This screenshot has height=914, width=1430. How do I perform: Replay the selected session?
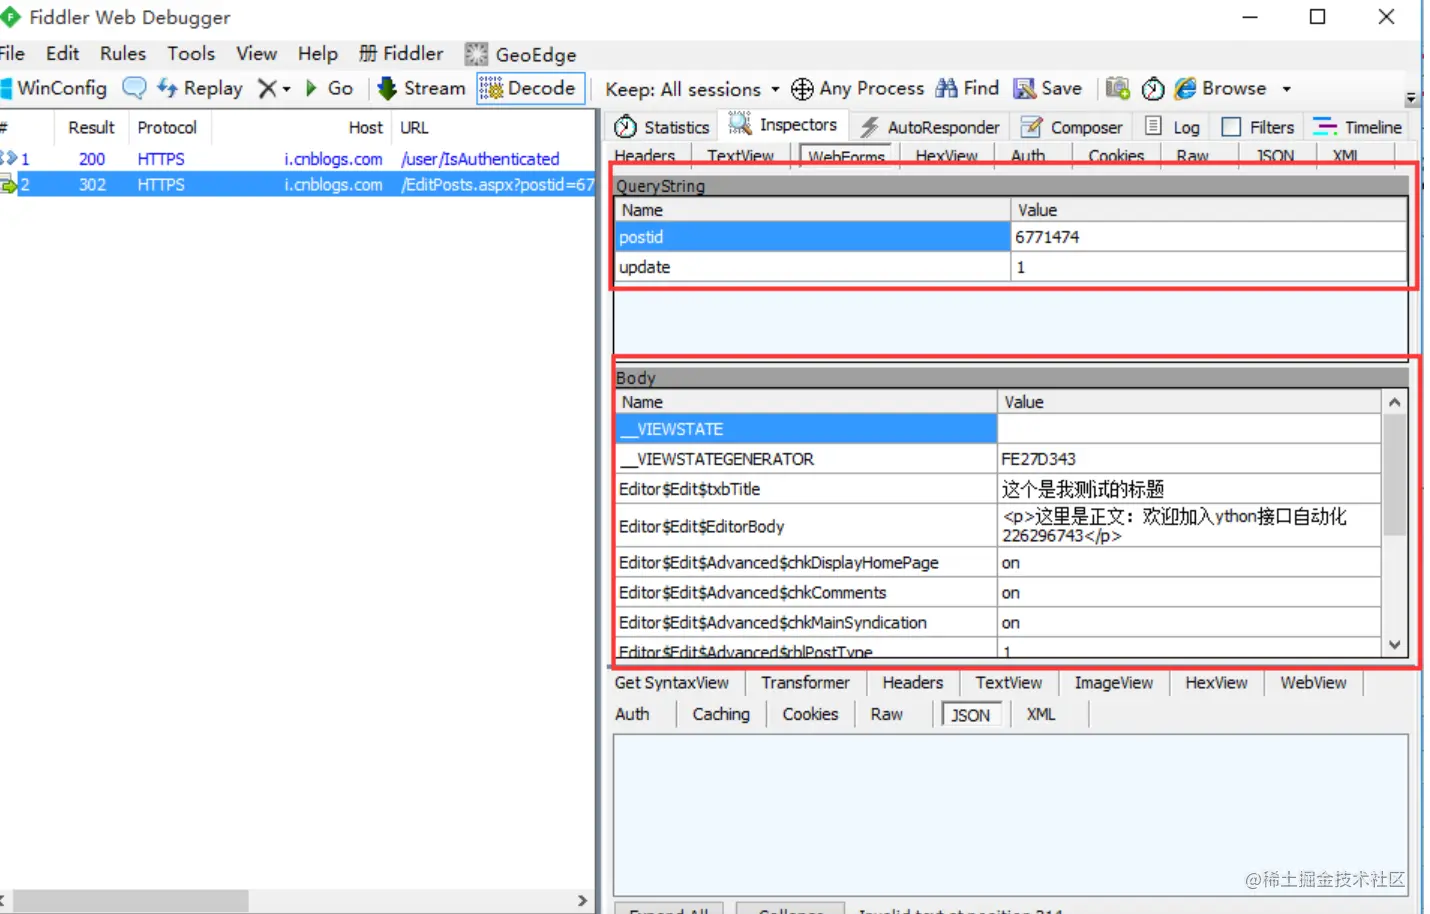[200, 88]
